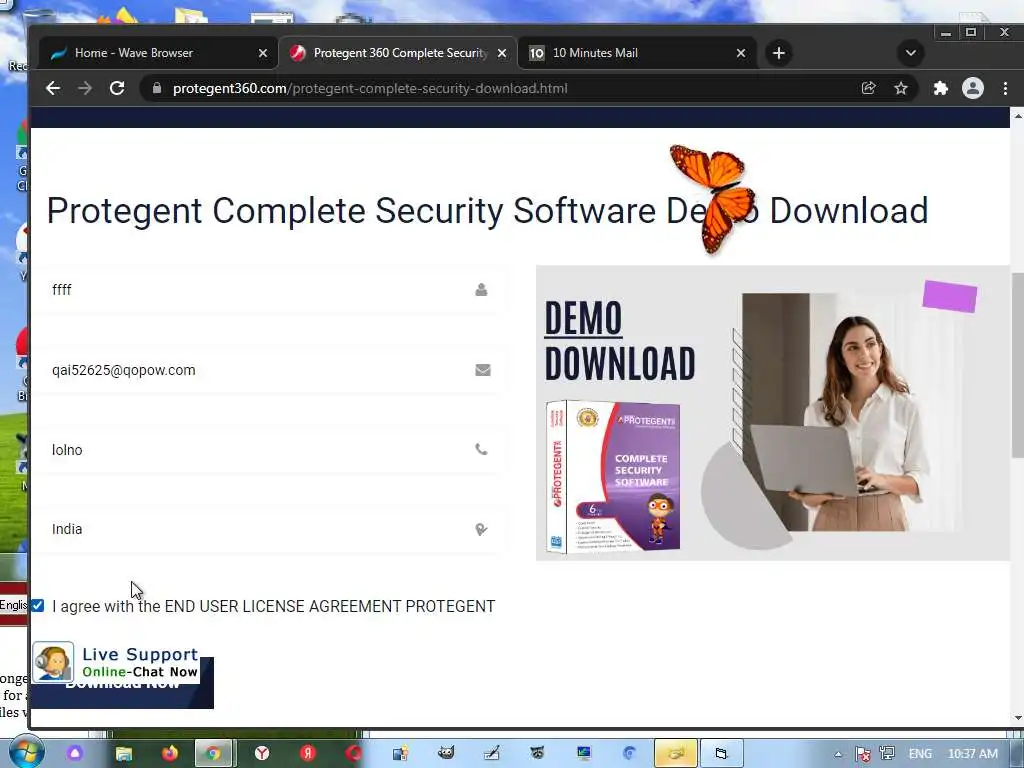
Task: Click the forward navigation arrow
Action: 85,88
